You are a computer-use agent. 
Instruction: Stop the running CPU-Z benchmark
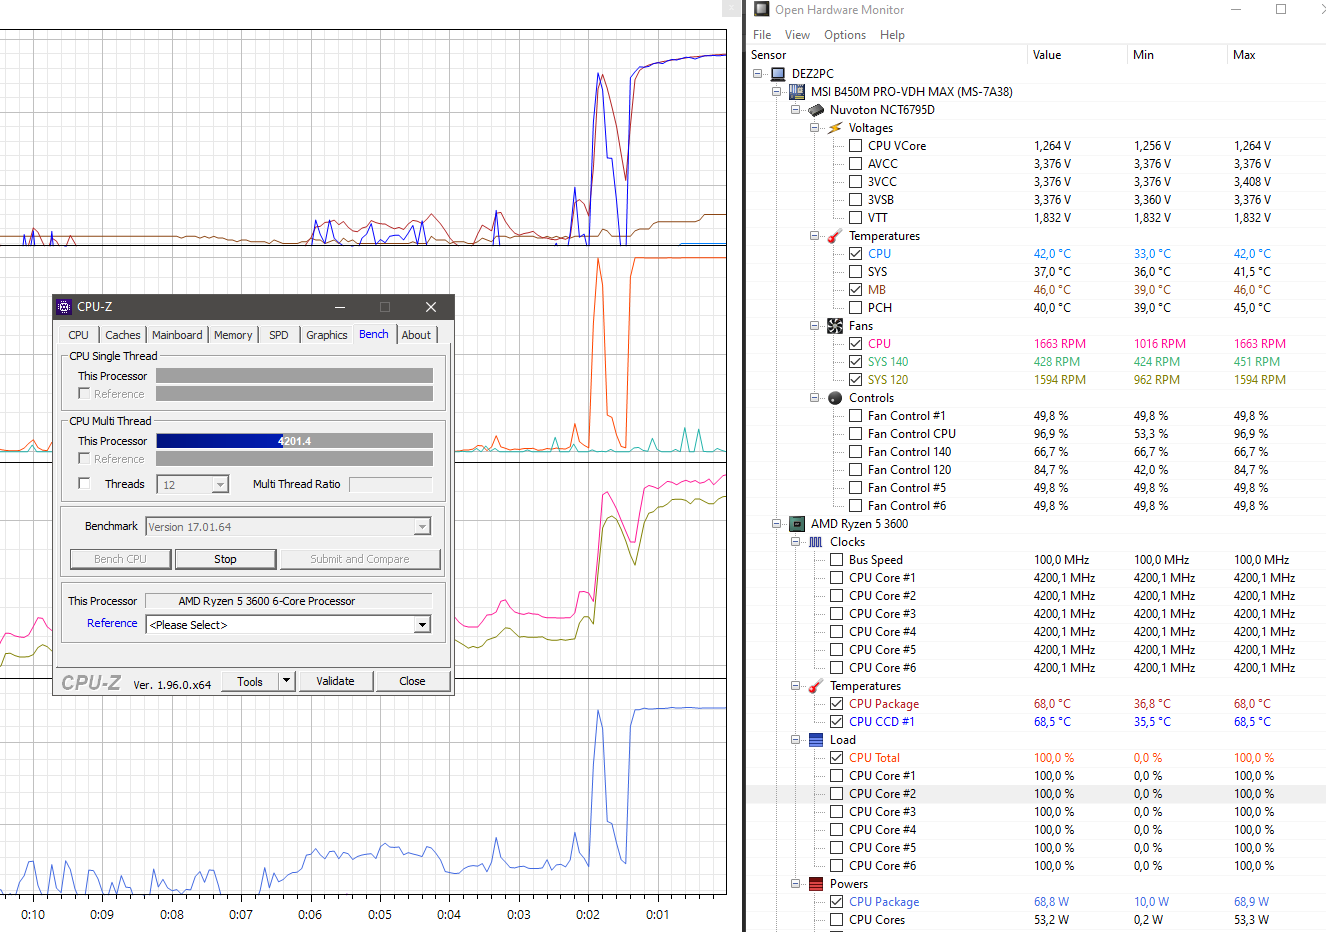[x=225, y=559]
